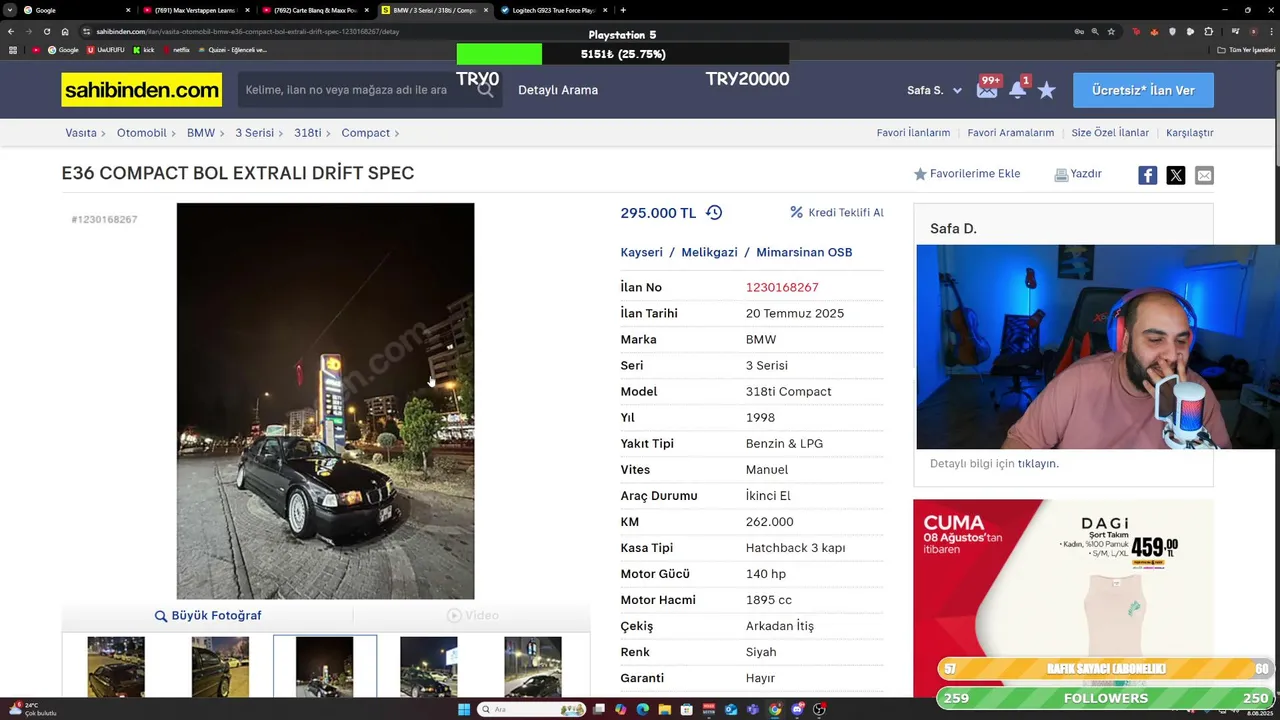Click Windows taskbar search box
This screenshot has height=720, width=1280.
point(530,709)
